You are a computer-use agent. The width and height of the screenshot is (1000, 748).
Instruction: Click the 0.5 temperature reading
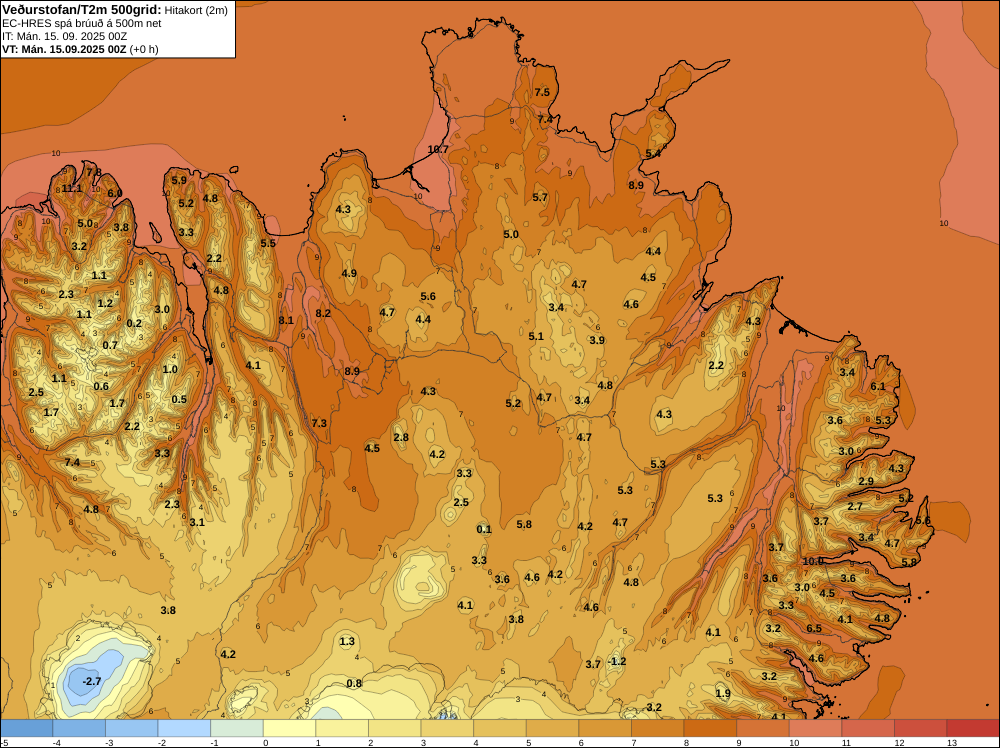tap(179, 400)
